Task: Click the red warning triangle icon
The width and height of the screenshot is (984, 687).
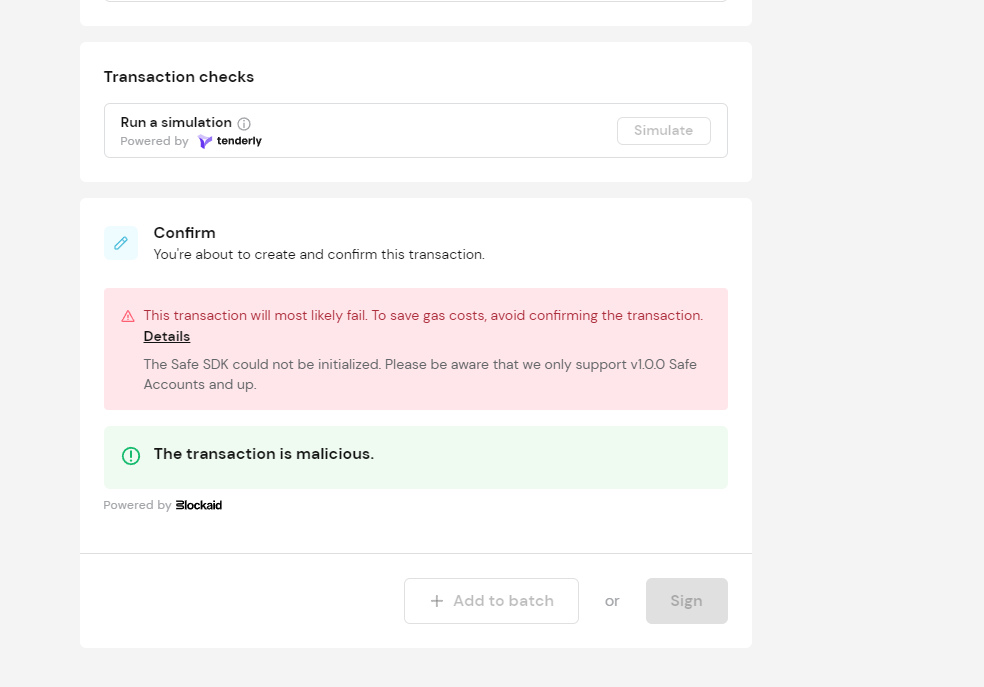Action: click(128, 316)
